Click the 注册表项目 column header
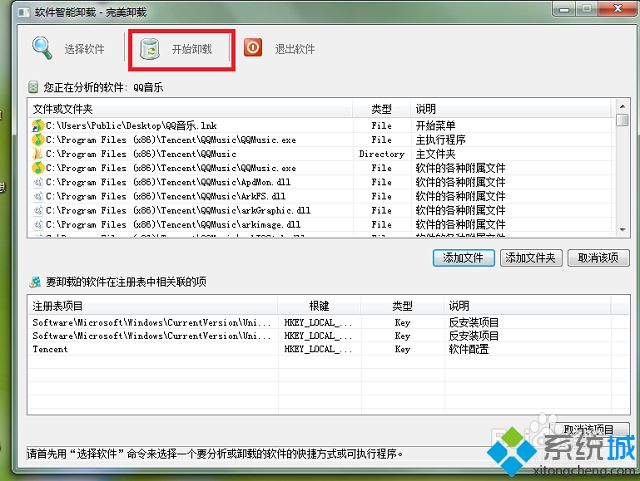 153,306
